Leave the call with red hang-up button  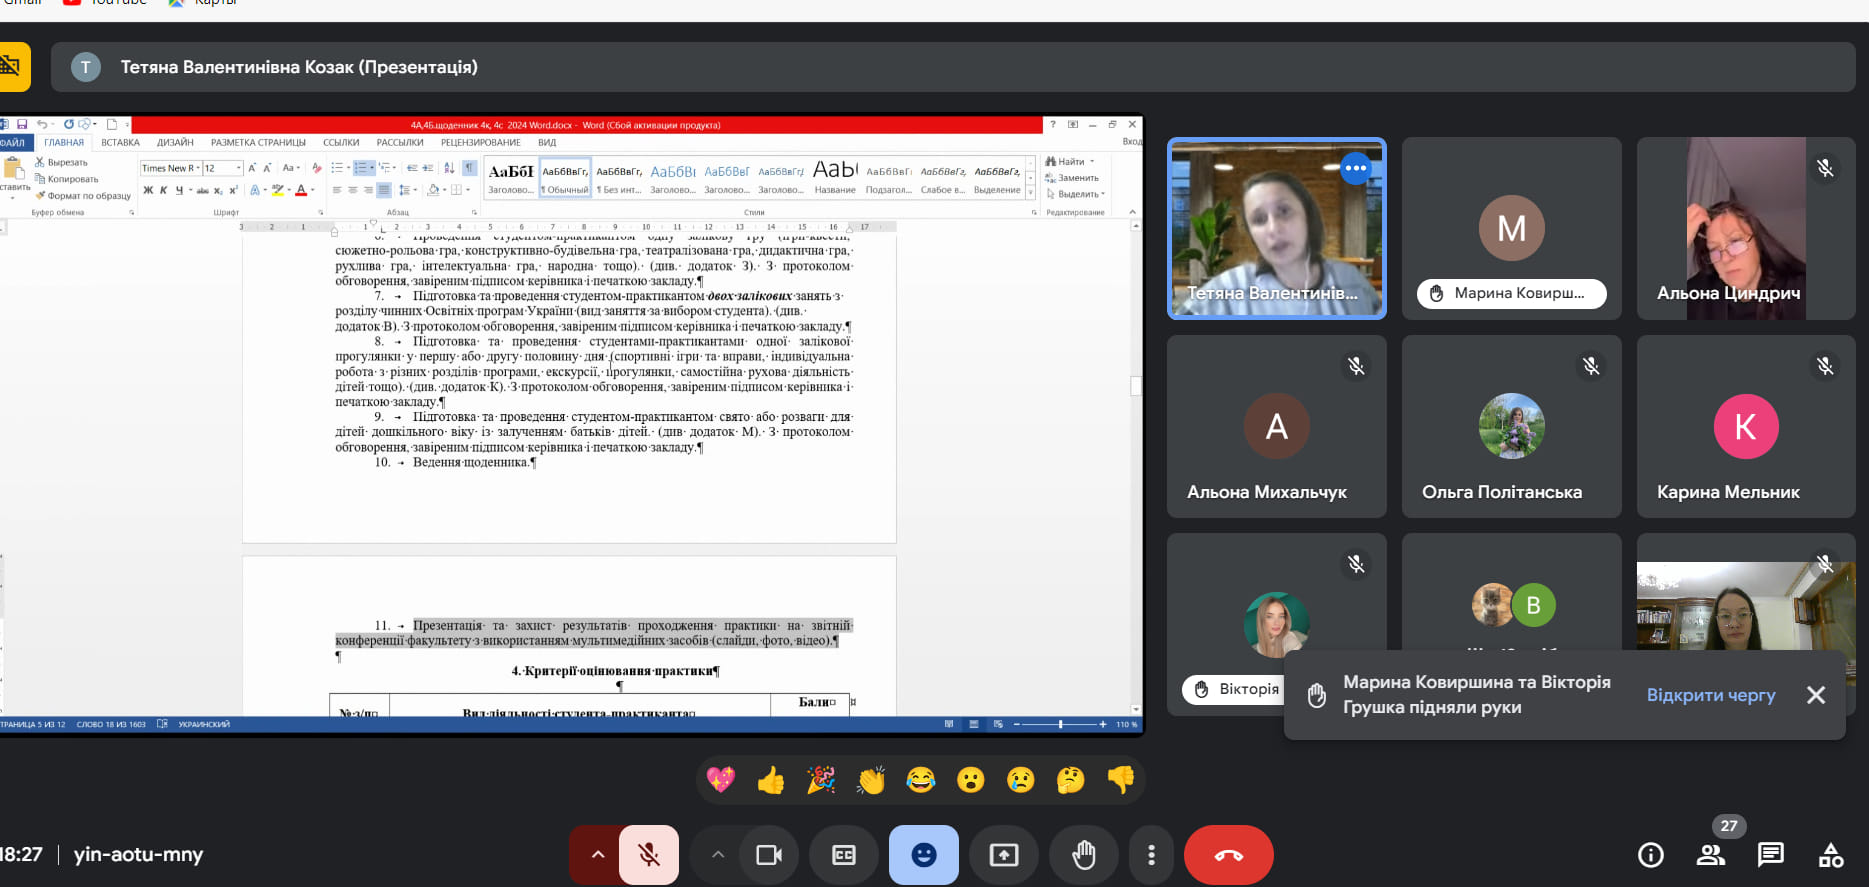[1229, 855]
